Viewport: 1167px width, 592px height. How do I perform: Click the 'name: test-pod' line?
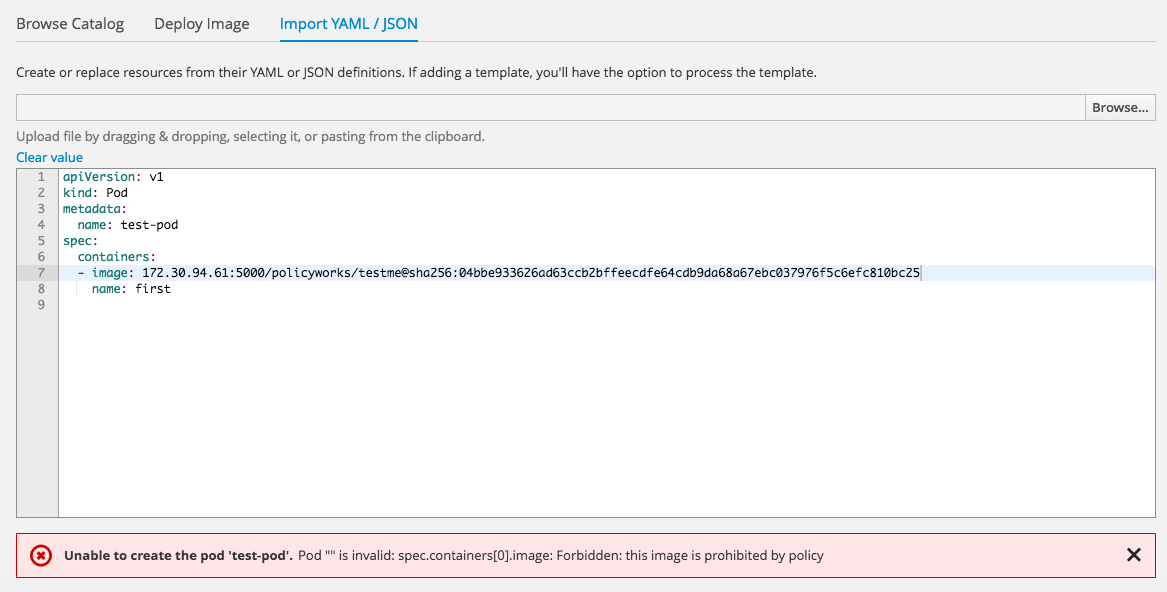pos(128,225)
